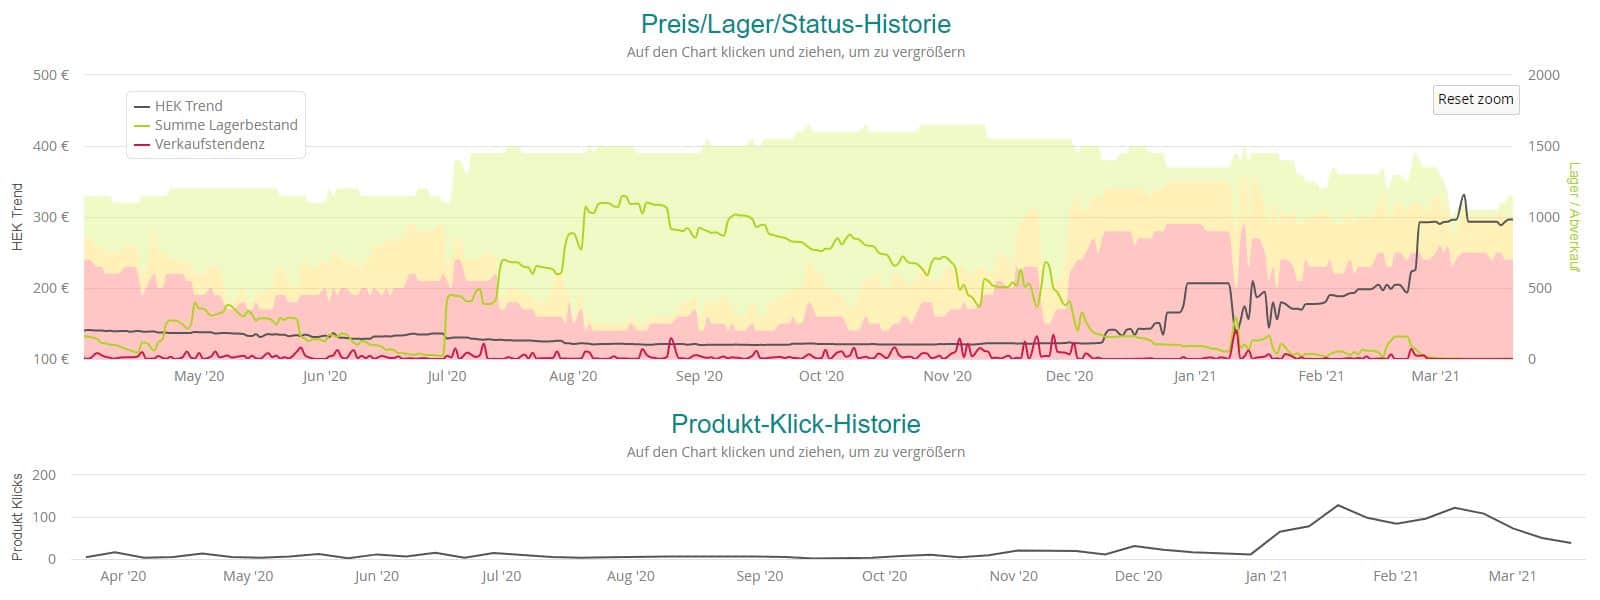Screen dimensions: 1600x600
Task: Hide the Verkaufstendenz series via legend
Action: click(x=209, y=144)
